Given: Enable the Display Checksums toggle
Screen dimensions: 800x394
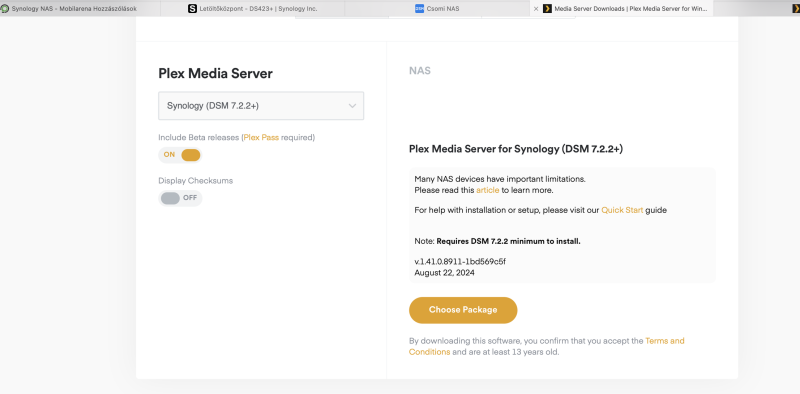Looking at the screenshot, I should pyautogui.click(x=180, y=198).
